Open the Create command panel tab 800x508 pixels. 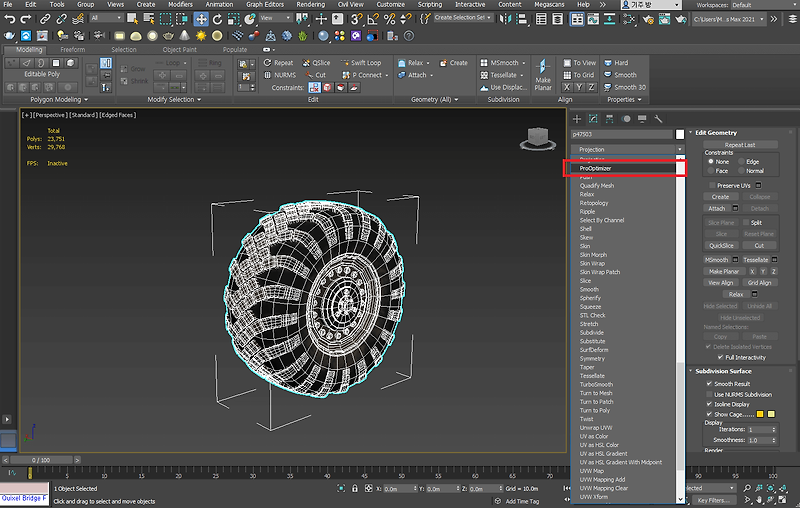point(575,118)
